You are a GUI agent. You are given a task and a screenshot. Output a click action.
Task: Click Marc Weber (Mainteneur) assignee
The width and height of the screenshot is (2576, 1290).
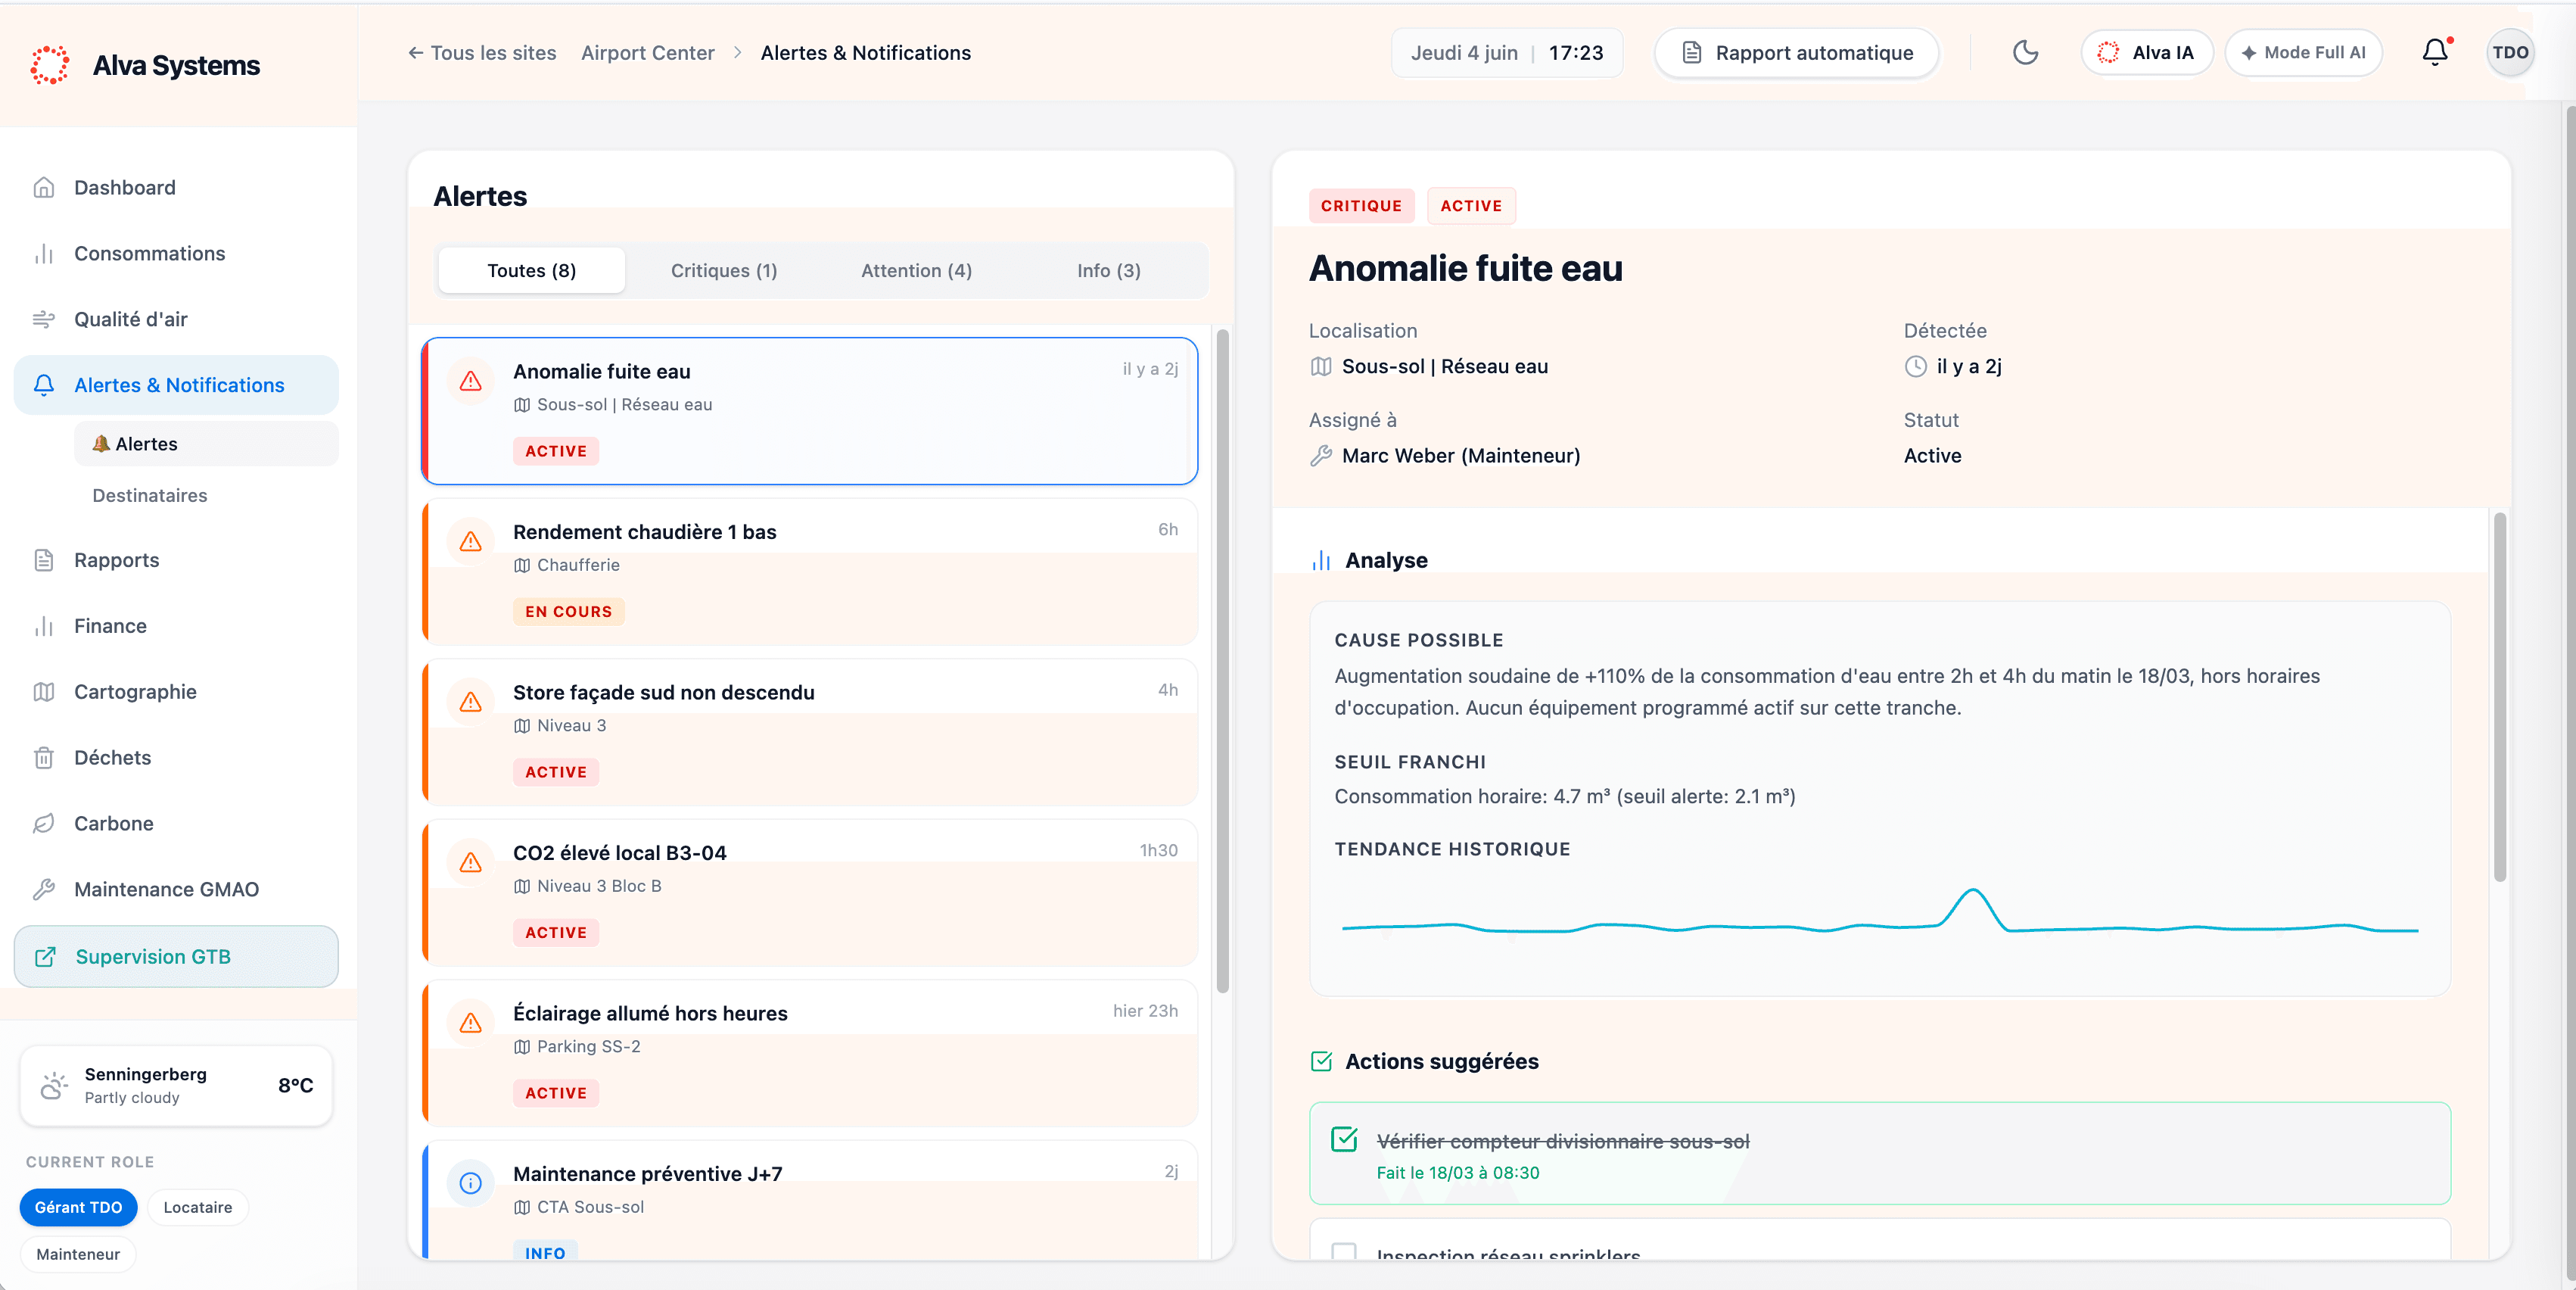pos(1460,456)
